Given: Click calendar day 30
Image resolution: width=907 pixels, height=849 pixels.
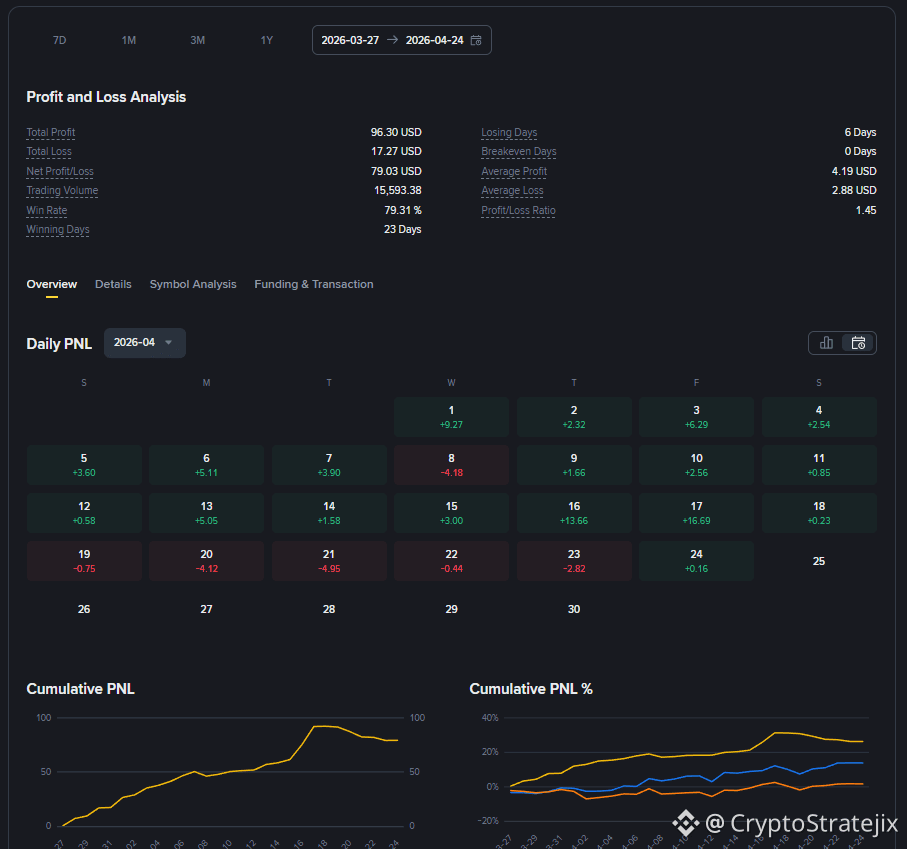Looking at the screenshot, I should point(574,609).
